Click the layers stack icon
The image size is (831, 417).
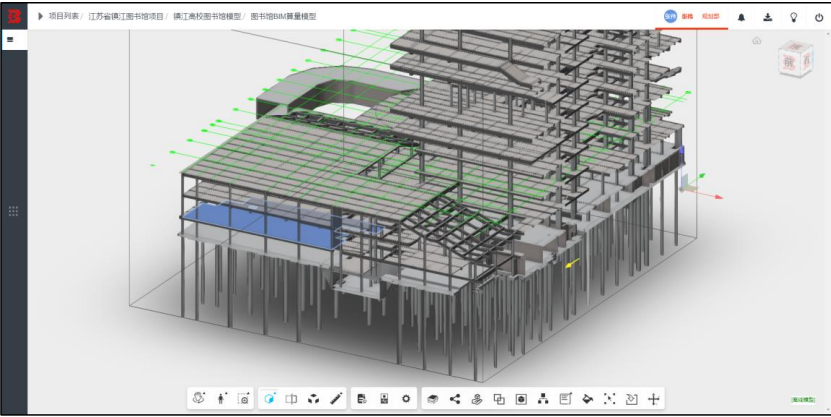click(432, 399)
